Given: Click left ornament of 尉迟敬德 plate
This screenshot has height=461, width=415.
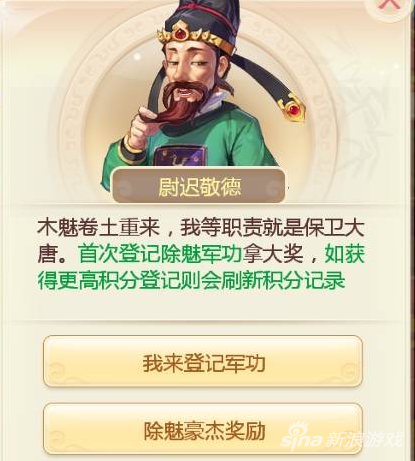Looking at the screenshot, I should (124, 189).
